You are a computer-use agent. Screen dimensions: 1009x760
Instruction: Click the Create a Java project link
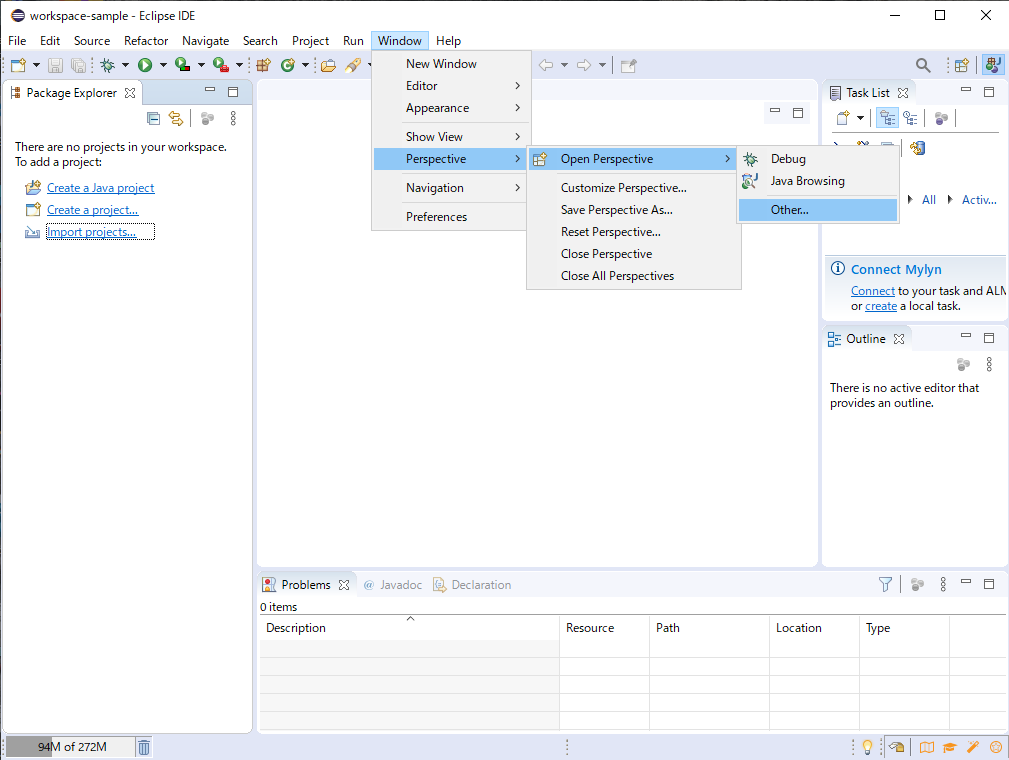click(100, 188)
